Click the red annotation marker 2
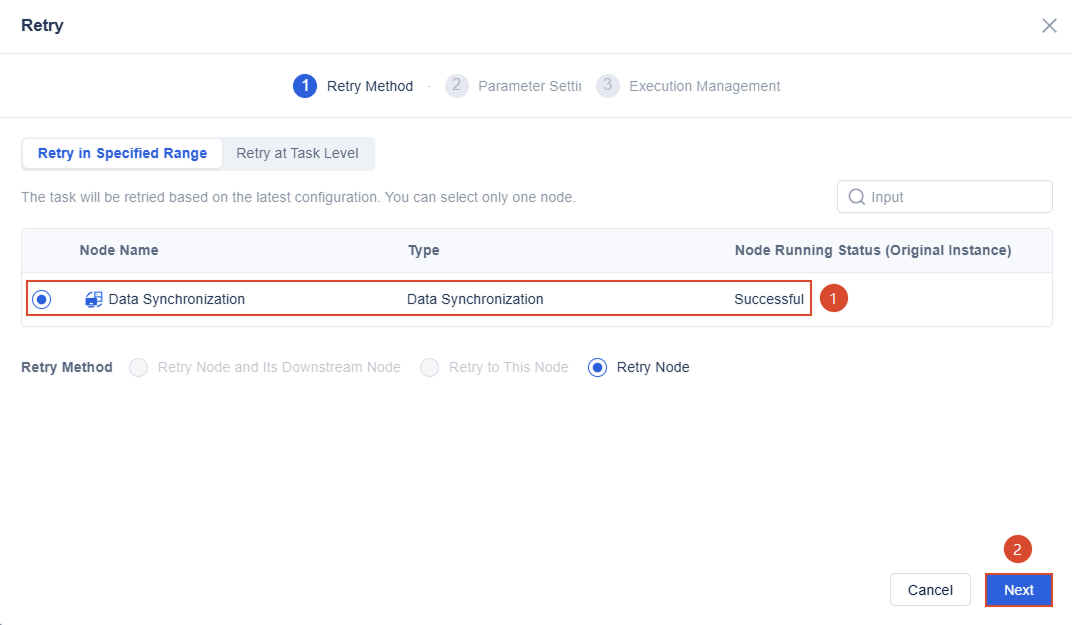 (x=1017, y=549)
